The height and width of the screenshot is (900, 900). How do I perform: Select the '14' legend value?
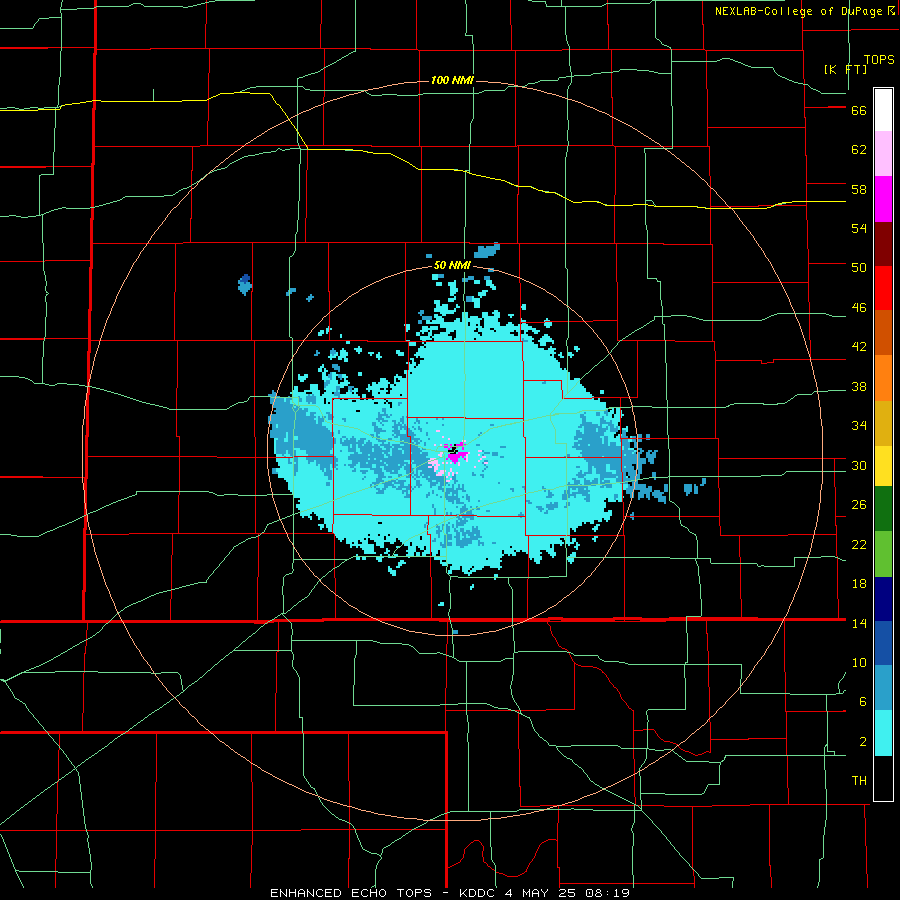(x=859, y=623)
